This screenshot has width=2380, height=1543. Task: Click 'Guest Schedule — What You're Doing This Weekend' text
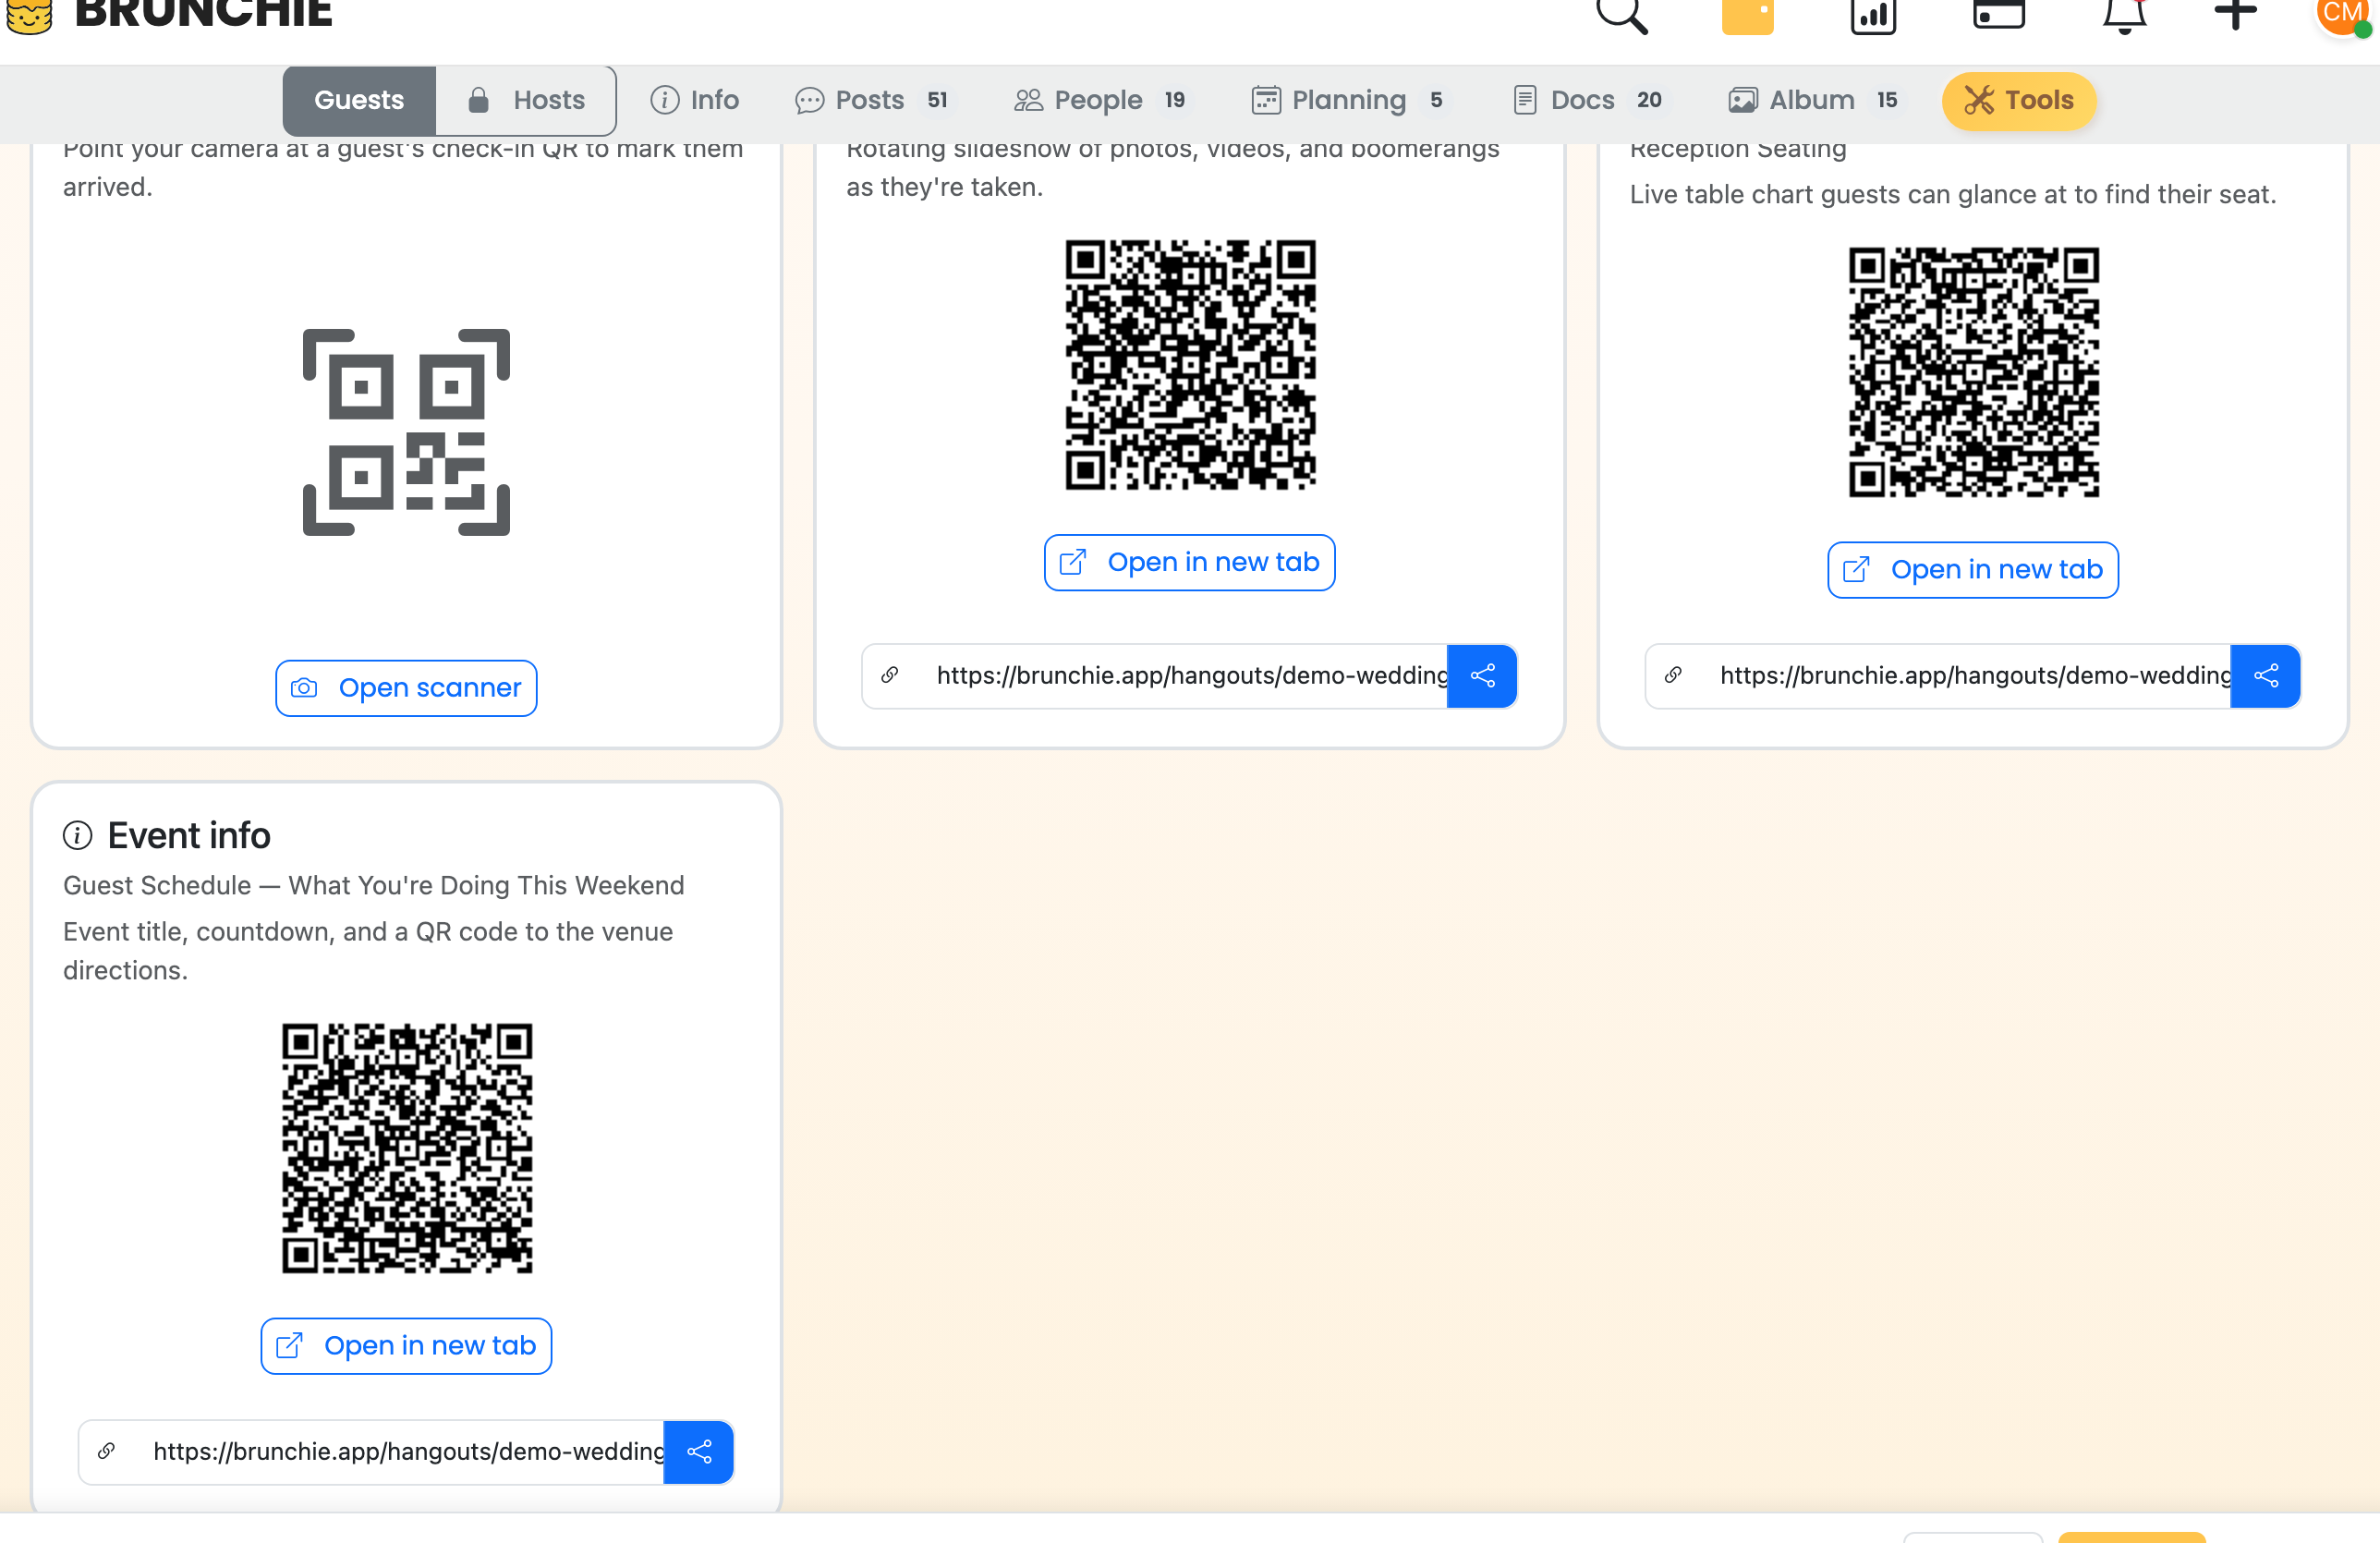373,885
